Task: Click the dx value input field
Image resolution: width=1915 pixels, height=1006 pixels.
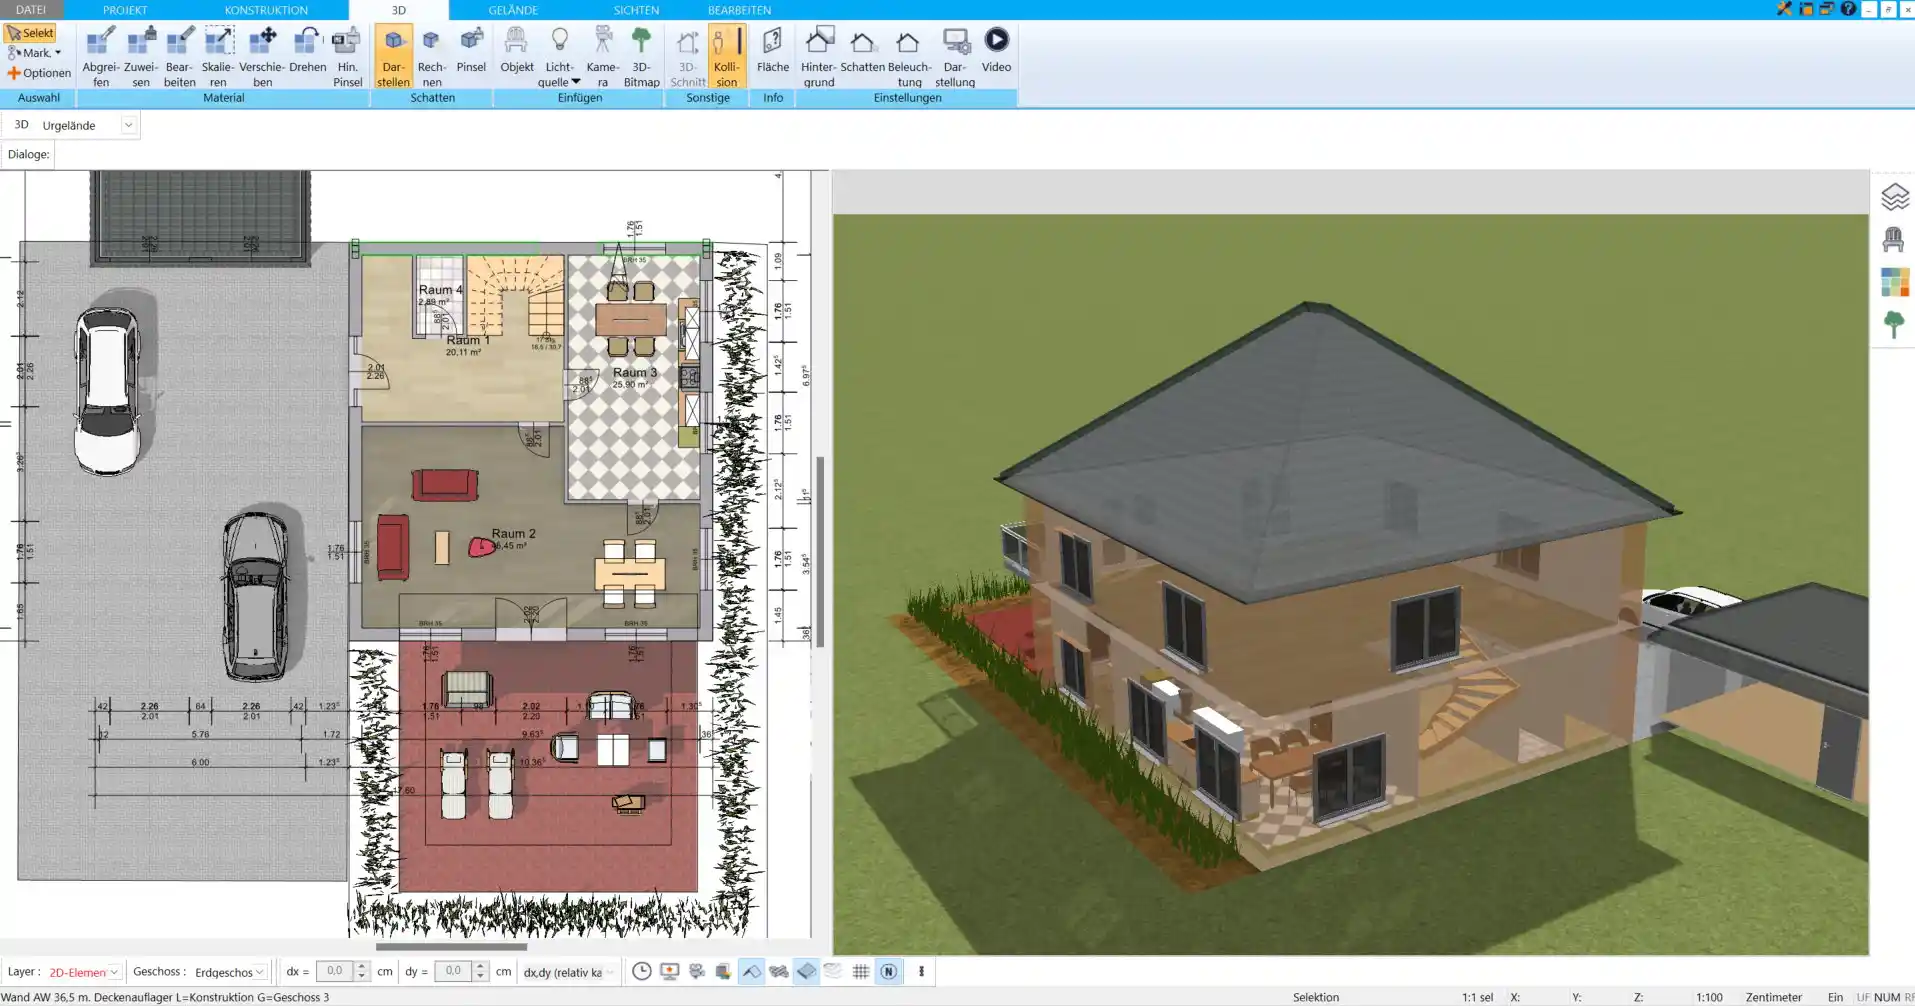Action: pyautogui.click(x=335, y=971)
